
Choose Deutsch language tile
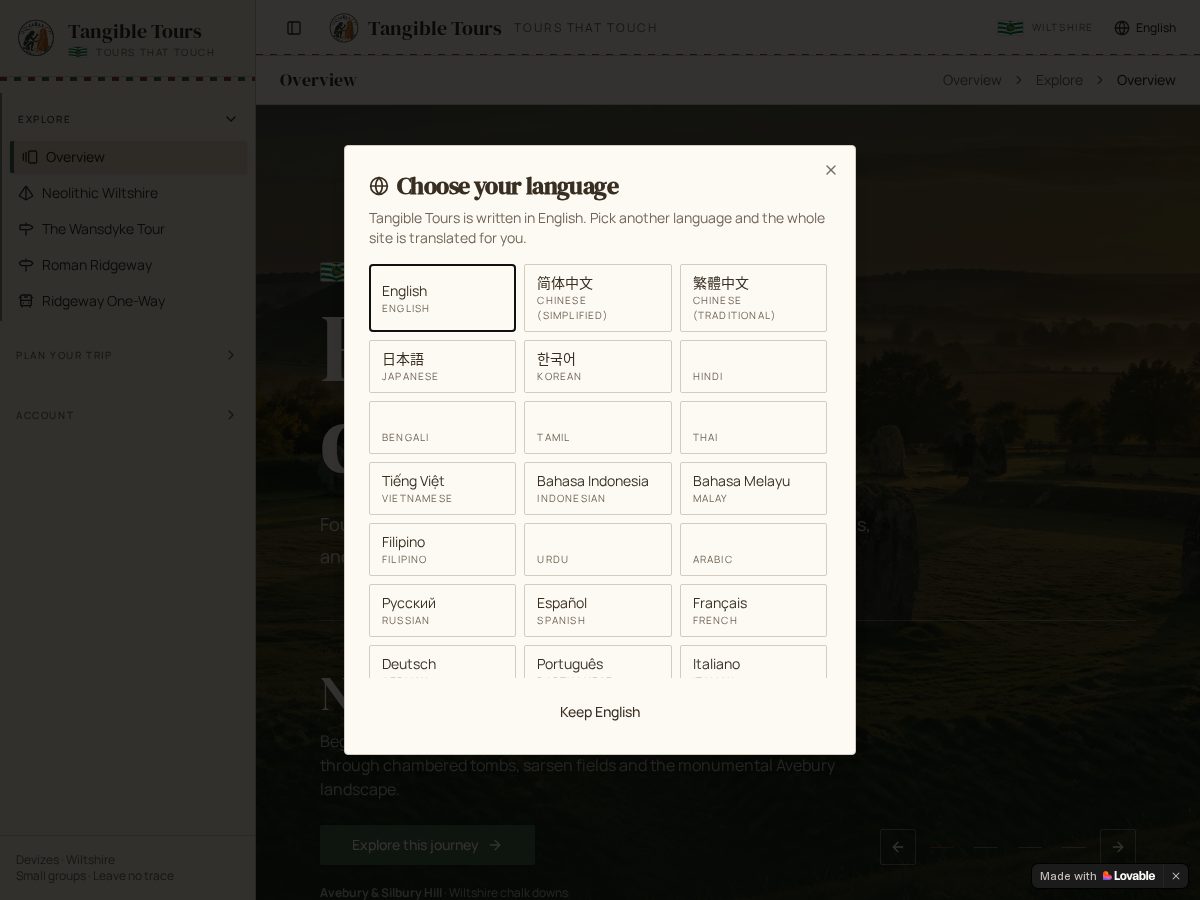[x=442, y=662]
